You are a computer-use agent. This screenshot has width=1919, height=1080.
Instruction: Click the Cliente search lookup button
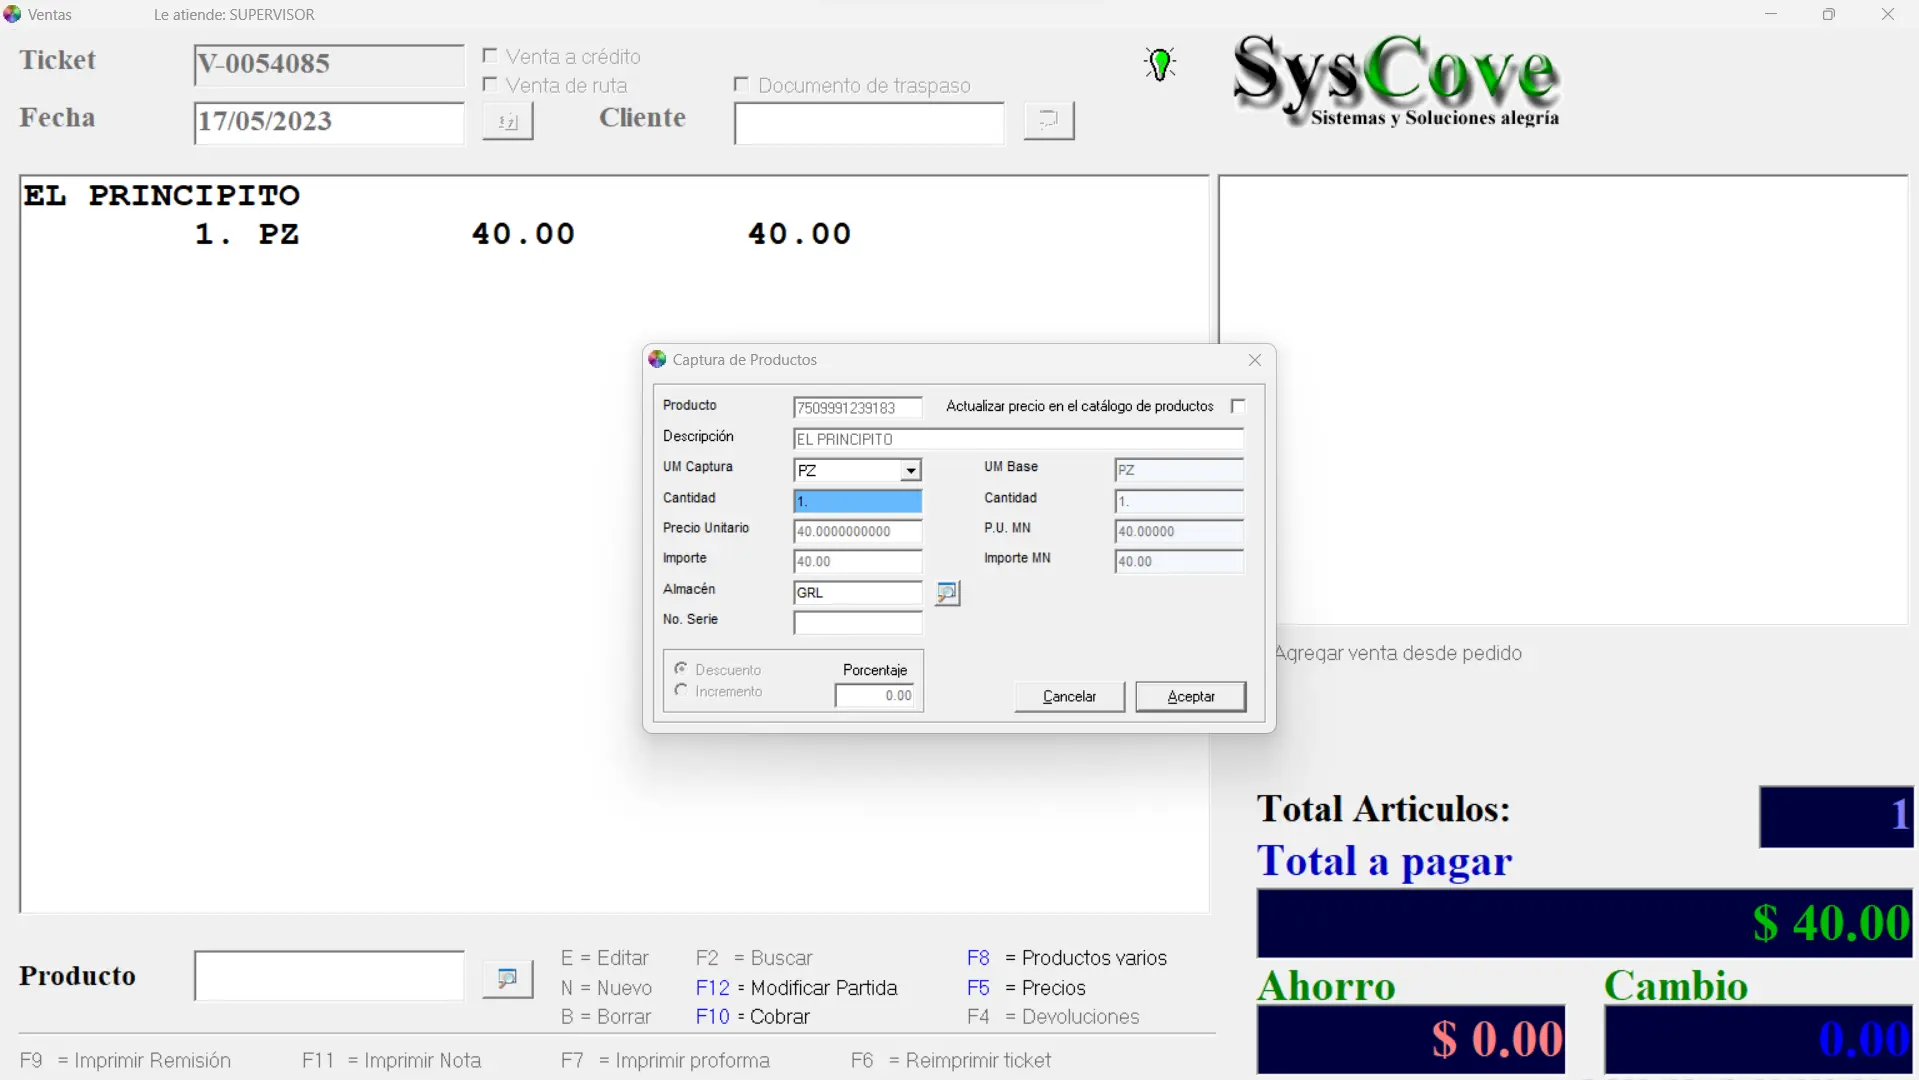pos(1048,121)
